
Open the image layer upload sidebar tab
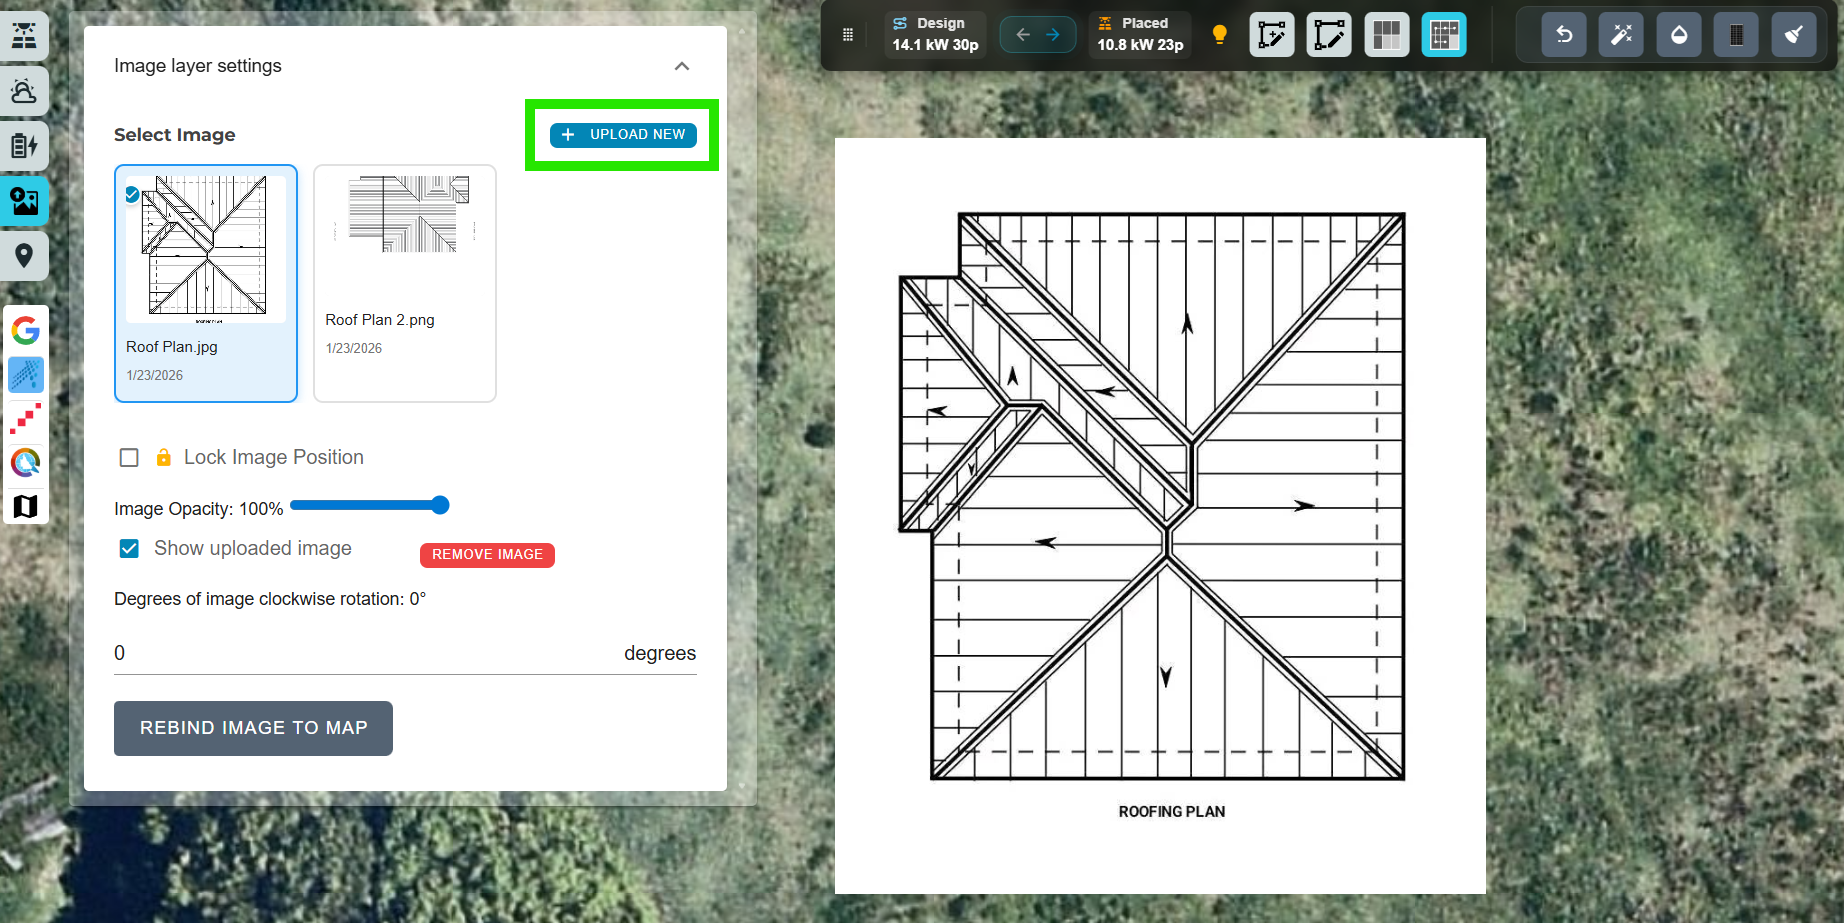pyautogui.click(x=24, y=201)
